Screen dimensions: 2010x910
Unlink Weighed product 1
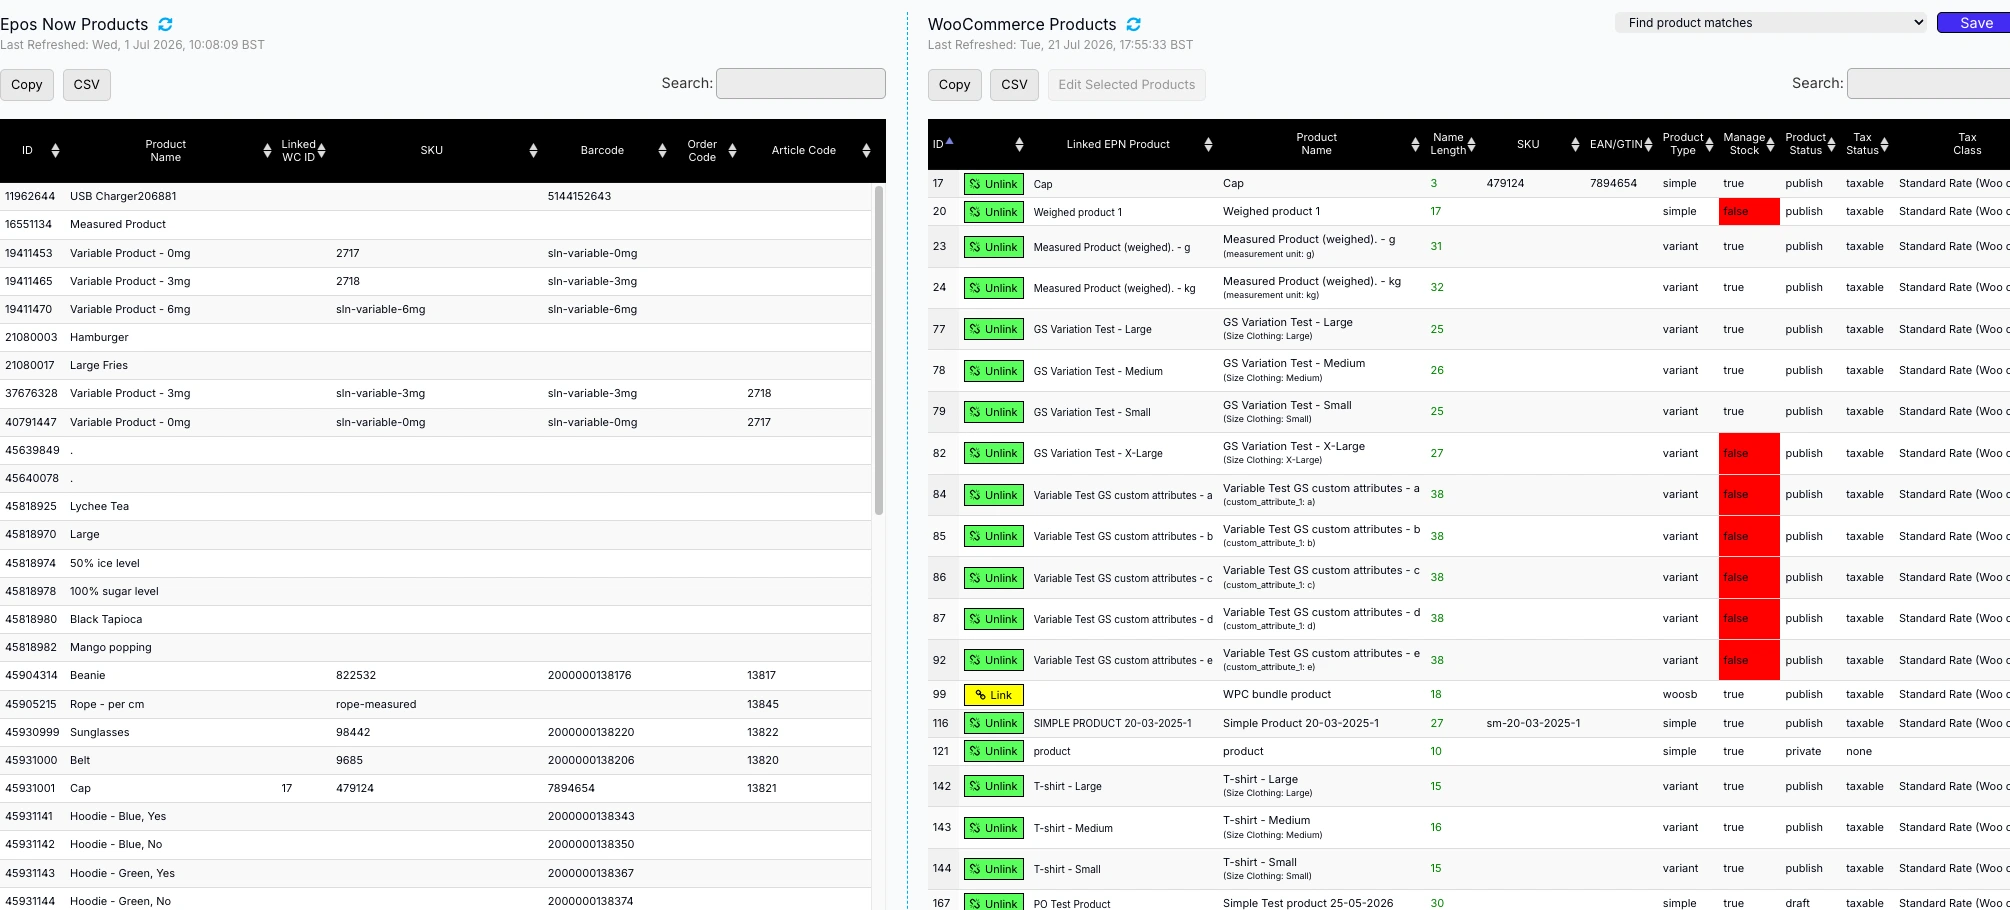993,212
